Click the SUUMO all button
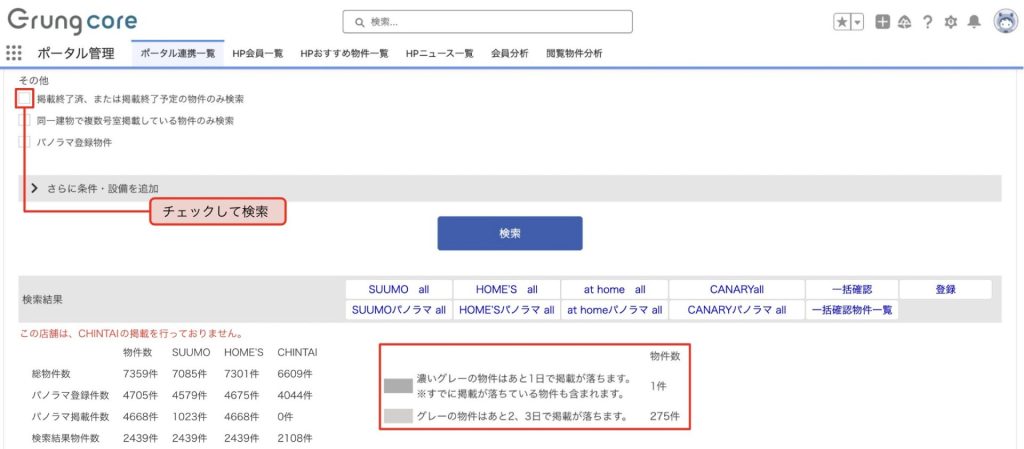Image resolution: width=1024 pixels, height=449 pixels. point(398,289)
